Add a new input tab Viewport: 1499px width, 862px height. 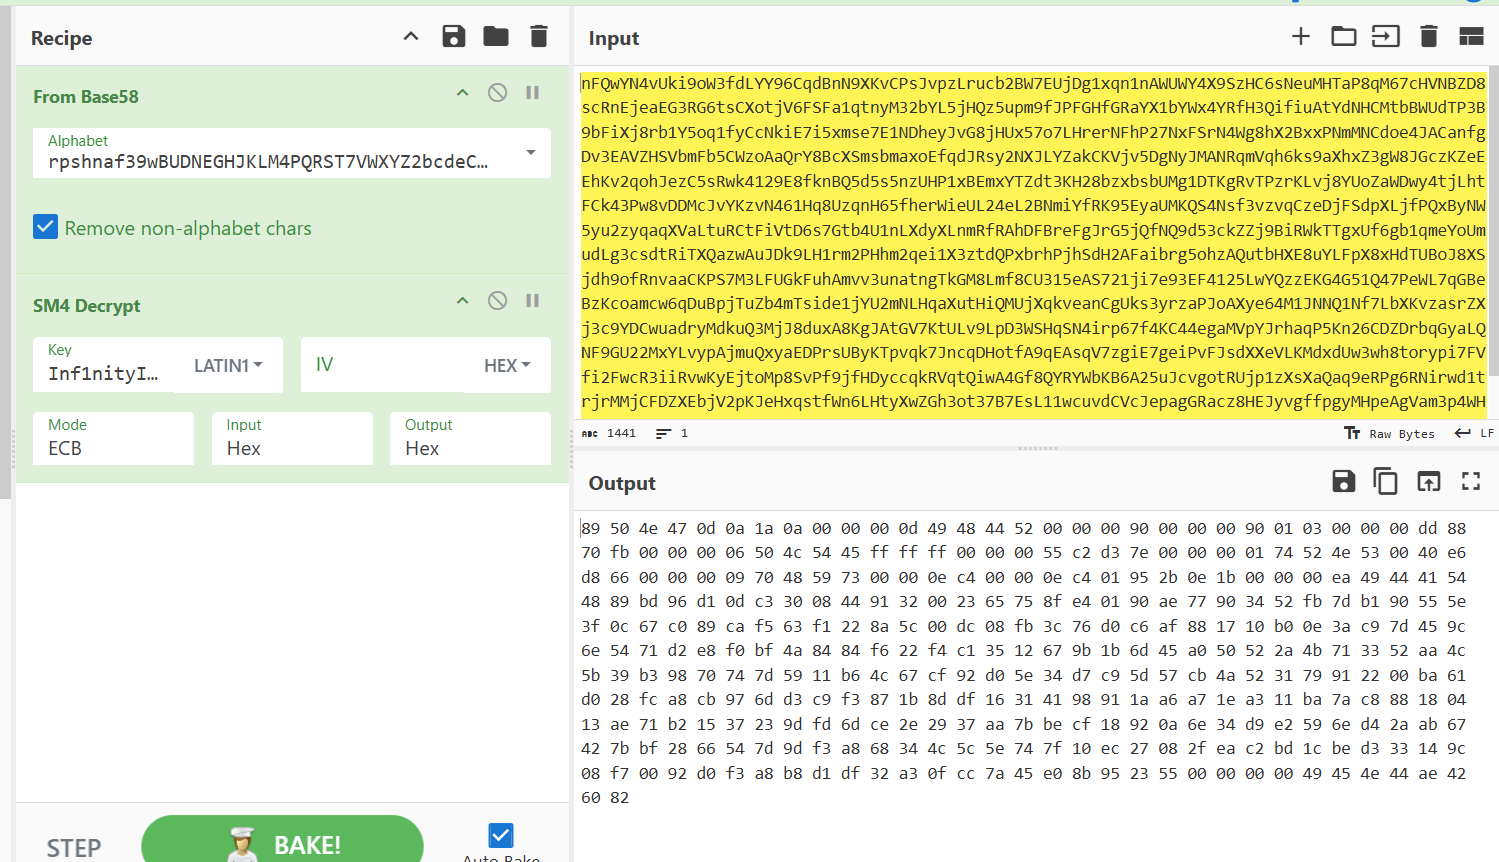pyautogui.click(x=1301, y=37)
